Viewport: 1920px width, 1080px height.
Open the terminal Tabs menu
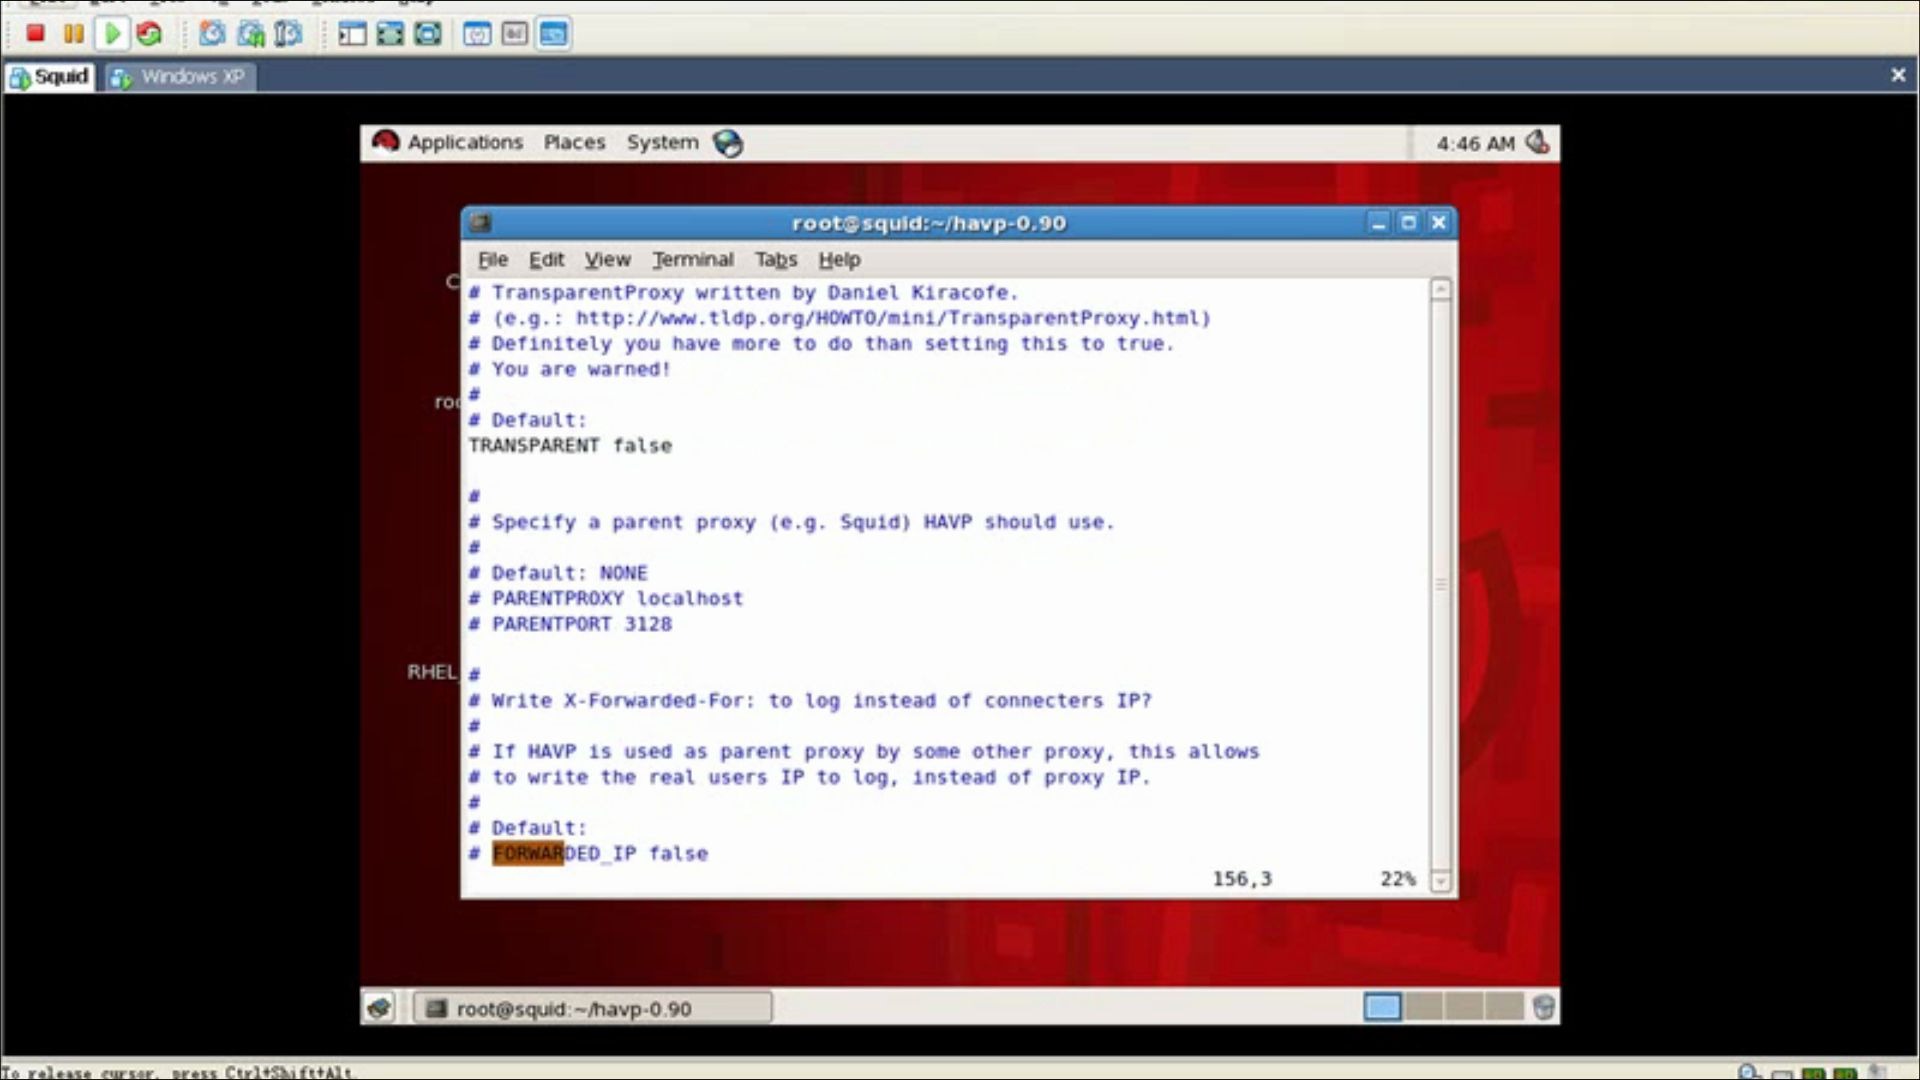[x=776, y=259]
